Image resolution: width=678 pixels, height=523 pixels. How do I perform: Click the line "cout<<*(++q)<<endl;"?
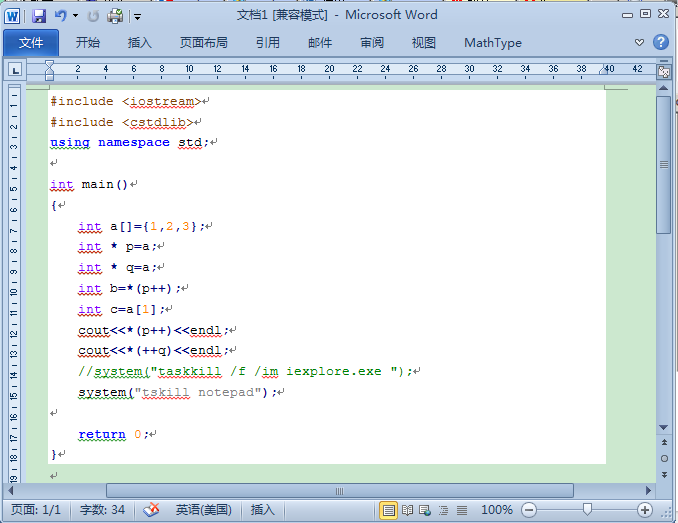click(154, 351)
